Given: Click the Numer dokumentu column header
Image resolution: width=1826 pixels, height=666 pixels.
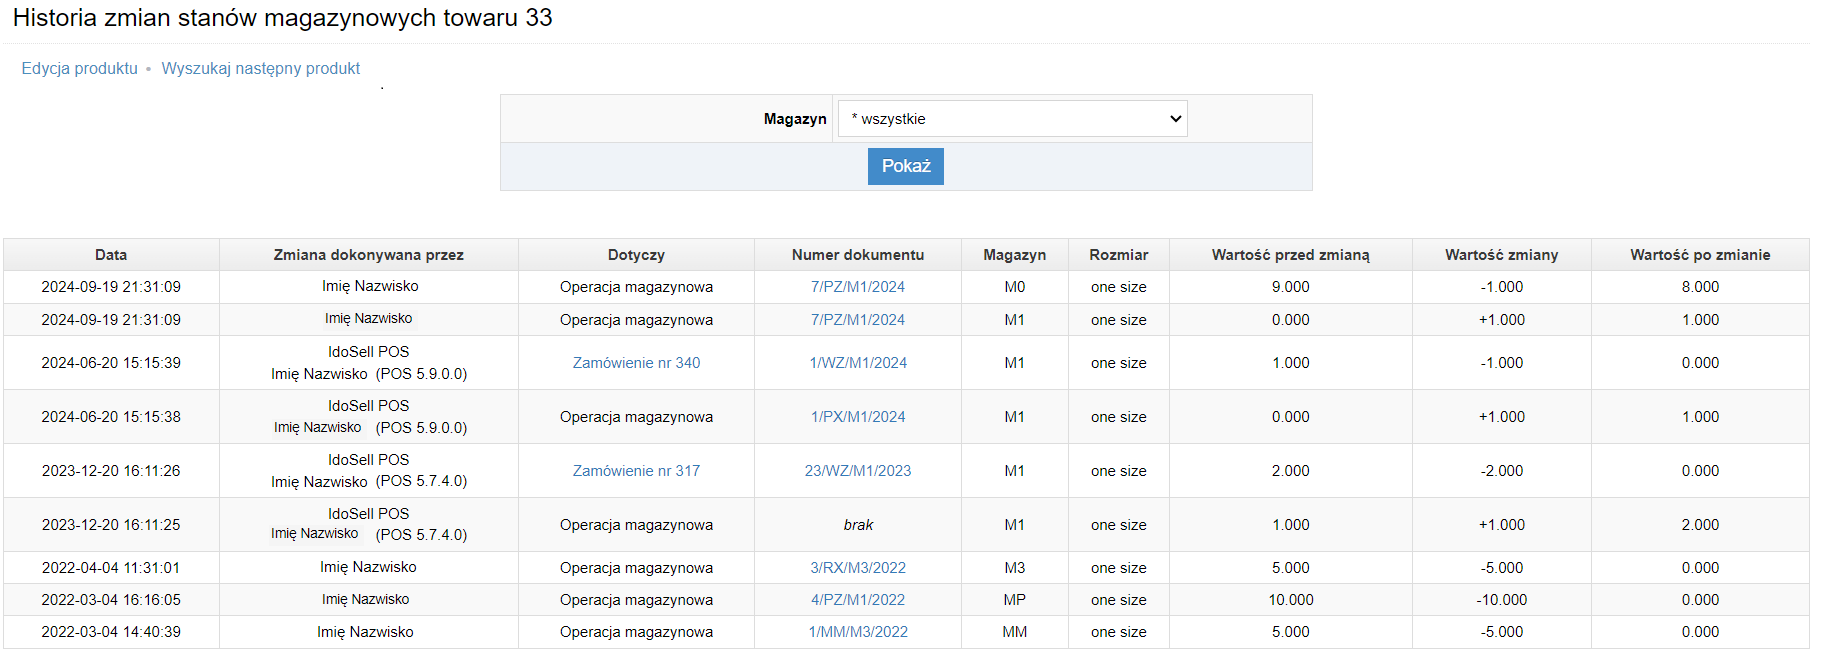Looking at the screenshot, I should pyautogui.click(x=858, y=255).
